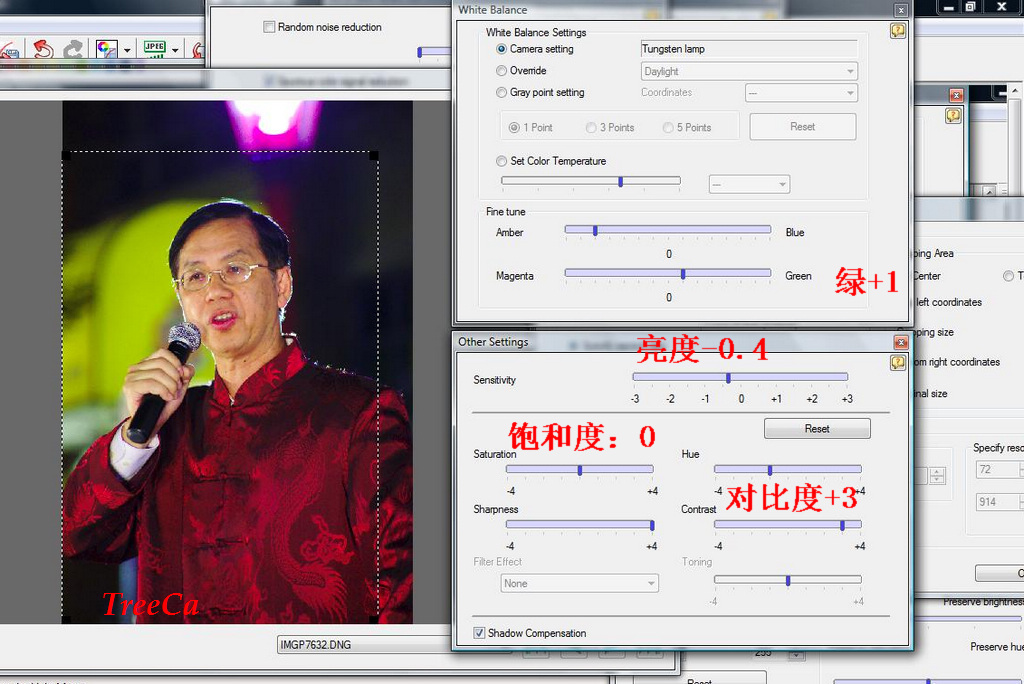The image size is (1024, 684).
Task: Select Gray point setting radio button
Action: pyautogui.click(x=502, y=93)
